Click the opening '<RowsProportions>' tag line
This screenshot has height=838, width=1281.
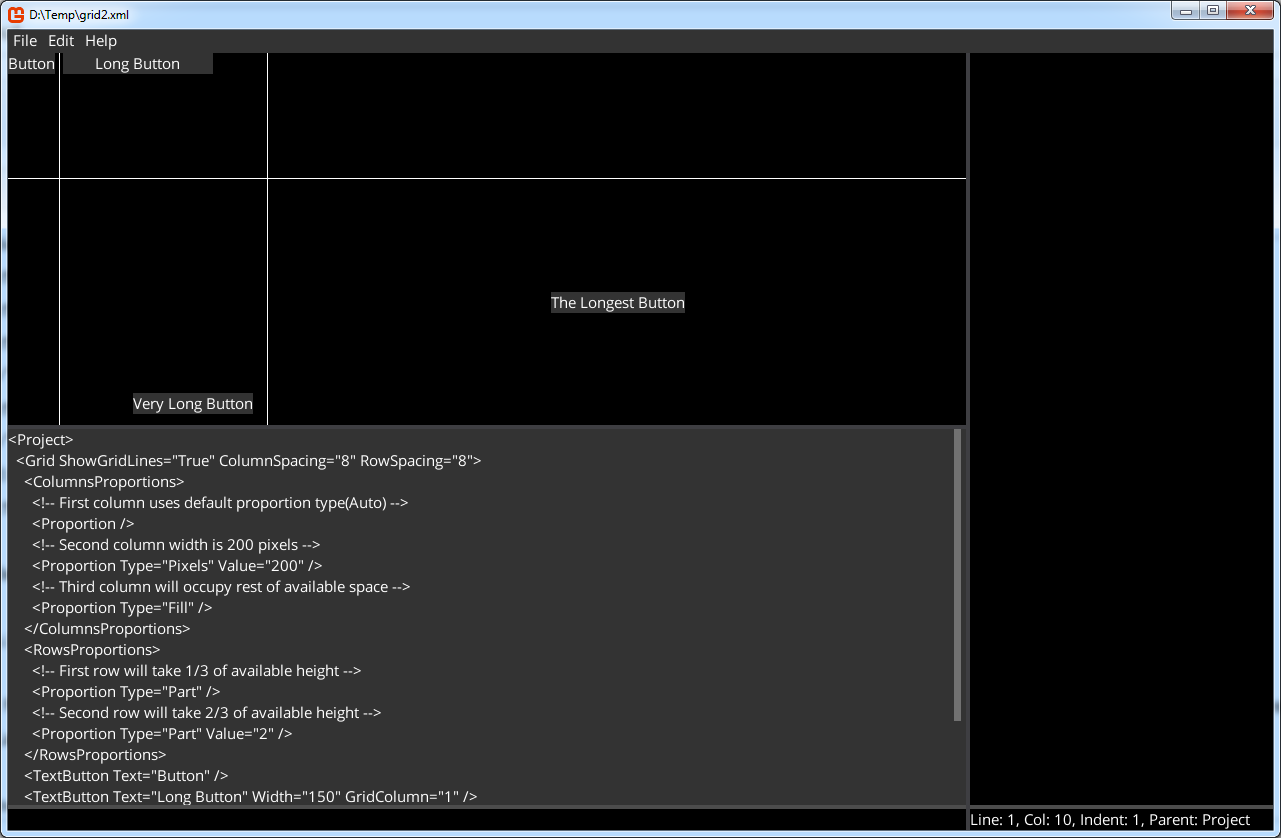coord(92,650)
